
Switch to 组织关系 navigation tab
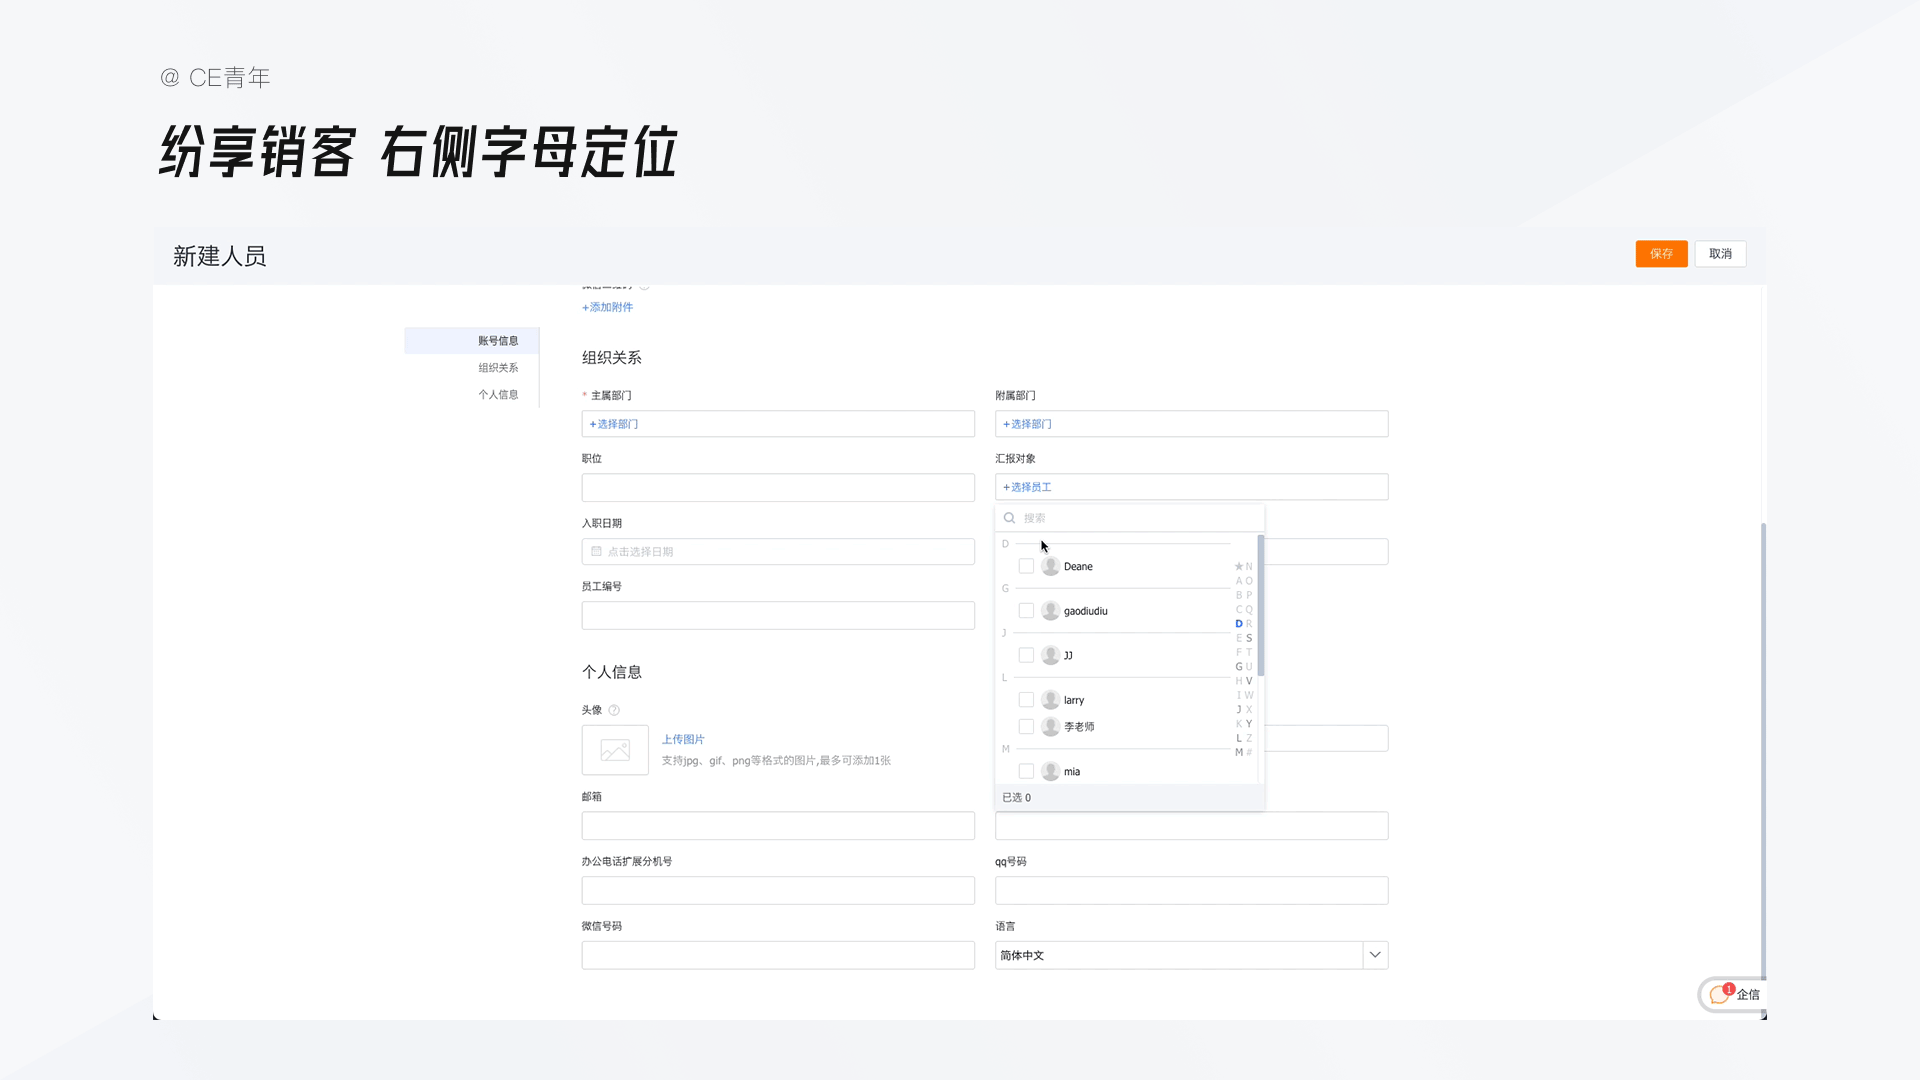point(498,368)
